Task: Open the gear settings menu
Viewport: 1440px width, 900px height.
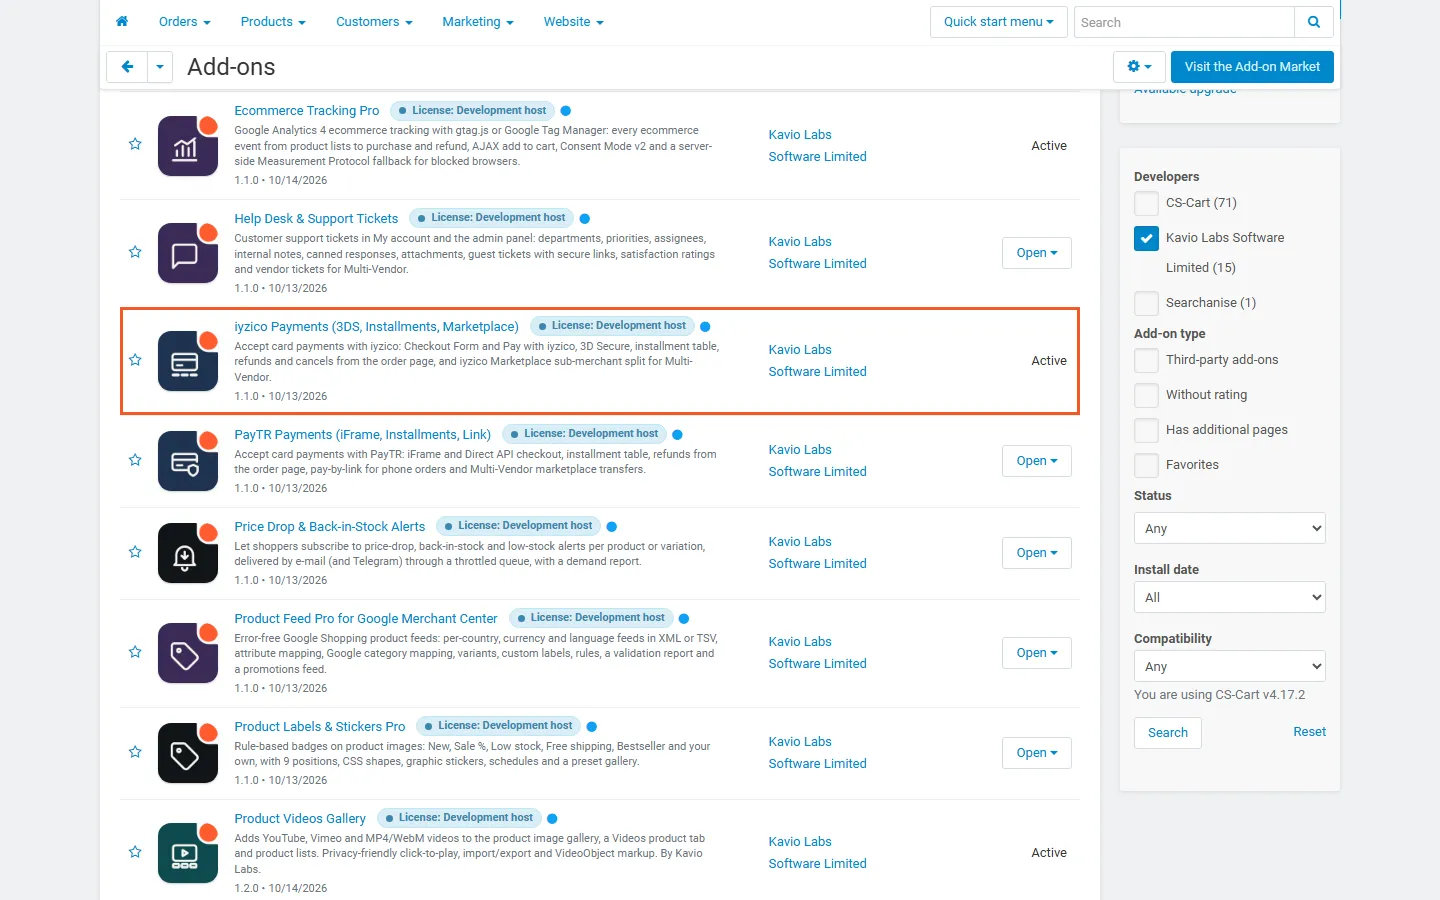Action: pos(1139,67)
